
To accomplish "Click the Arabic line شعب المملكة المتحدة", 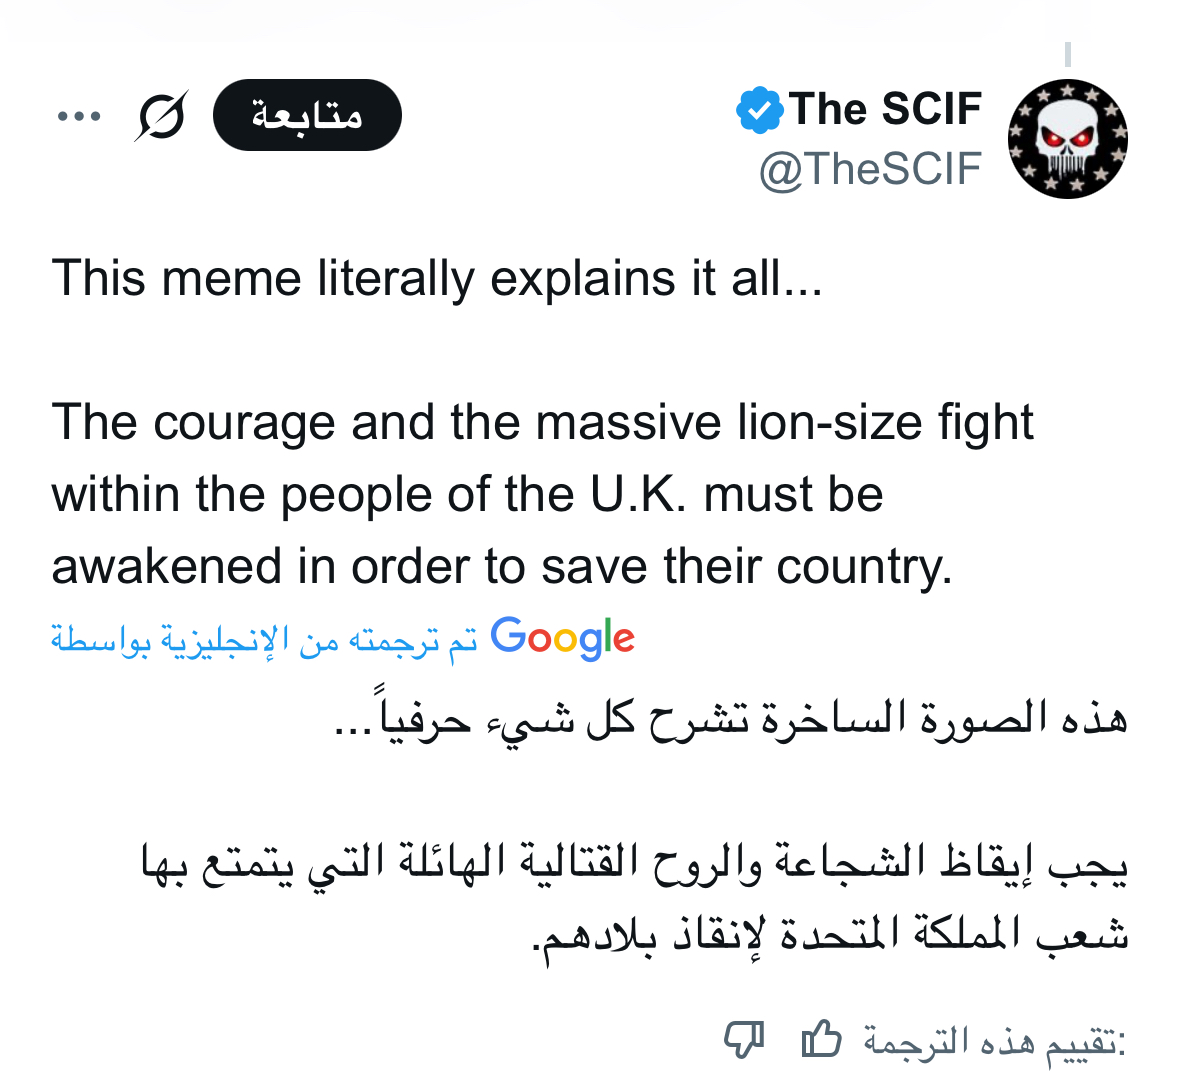I will tap(832, 934).
